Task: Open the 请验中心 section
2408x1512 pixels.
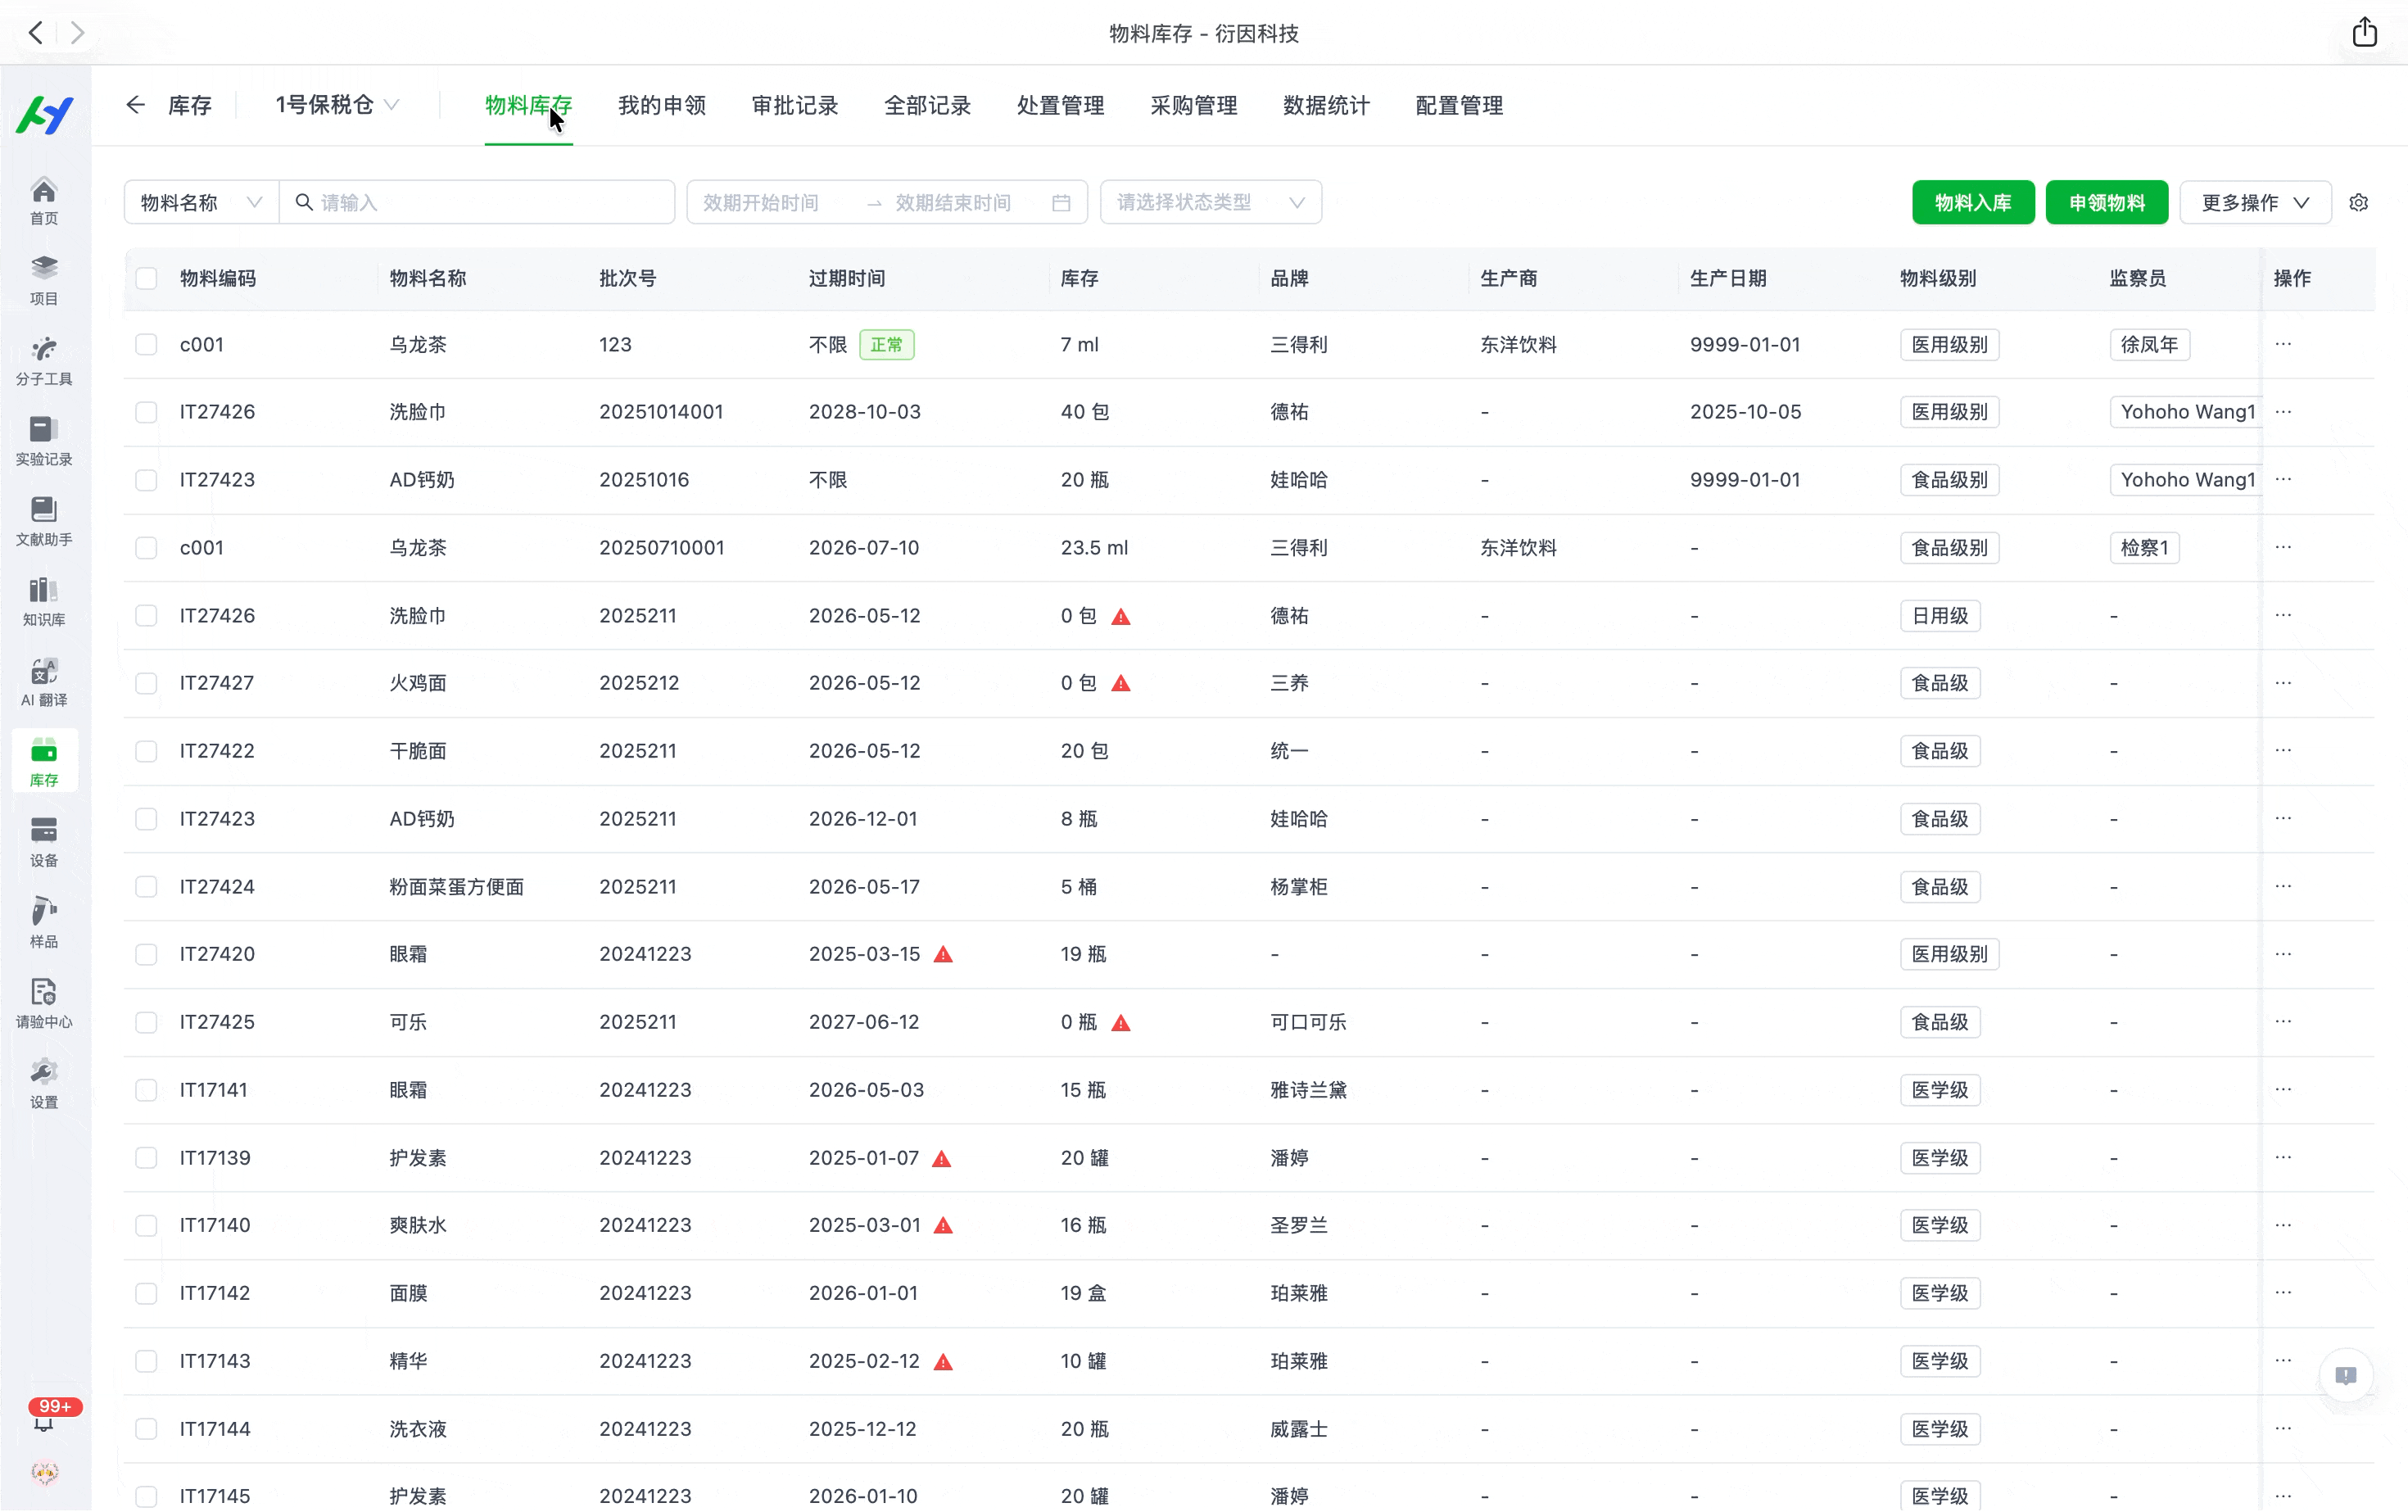Action: coord(44,1000)
